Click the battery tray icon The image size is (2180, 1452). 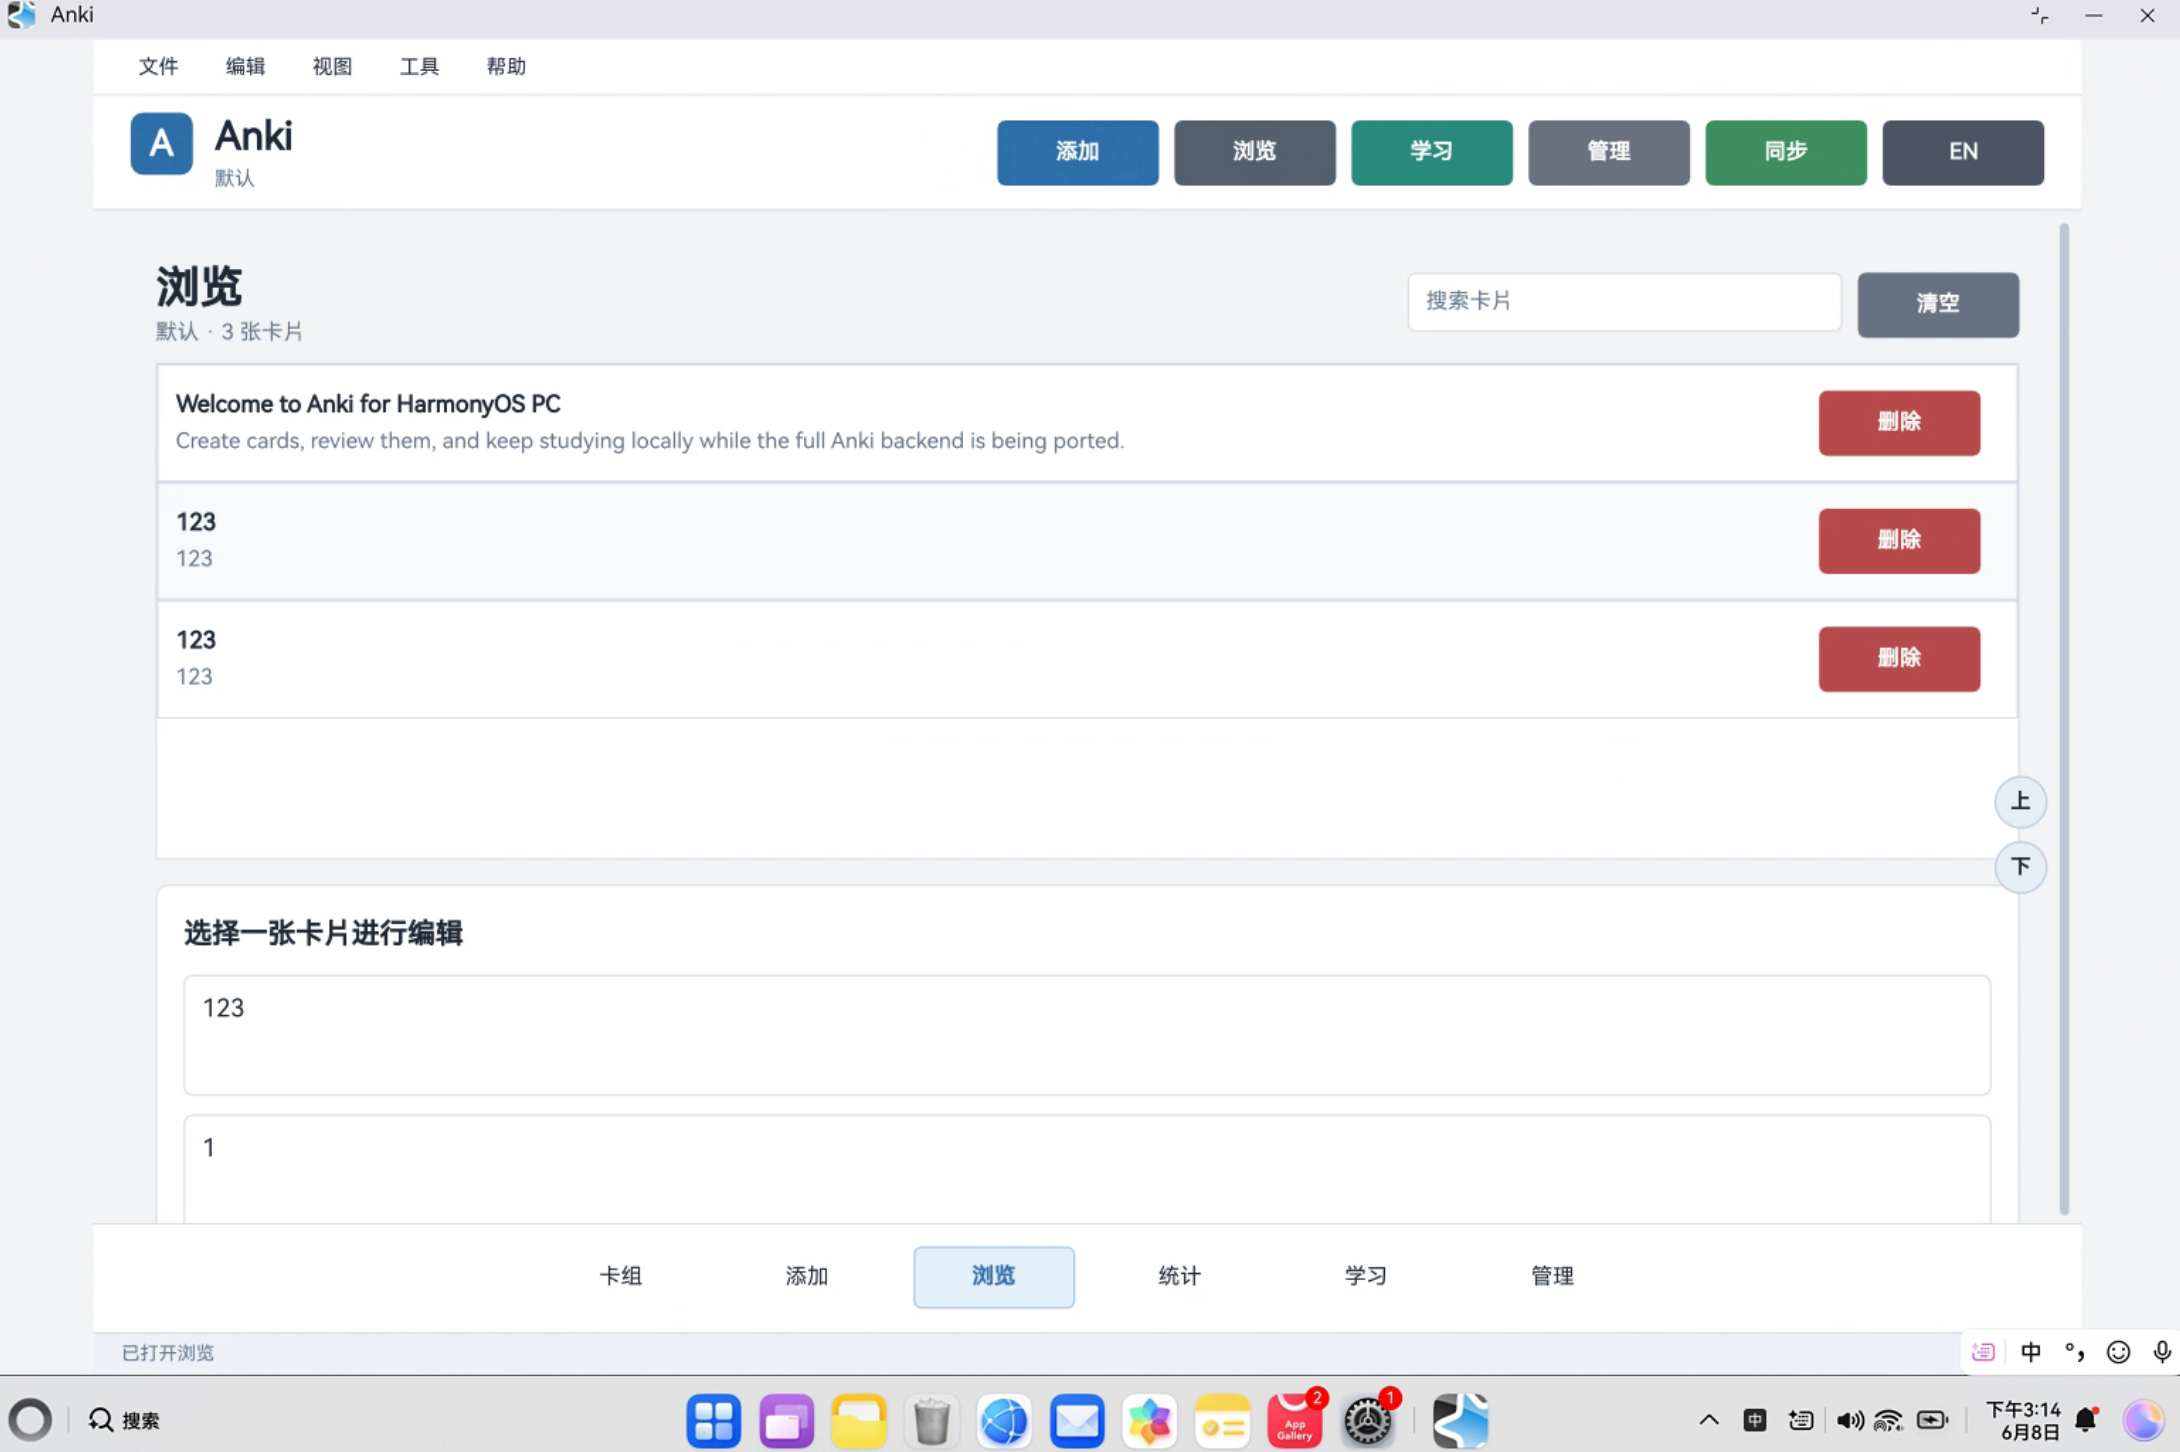click(x=1932, y=1420)
